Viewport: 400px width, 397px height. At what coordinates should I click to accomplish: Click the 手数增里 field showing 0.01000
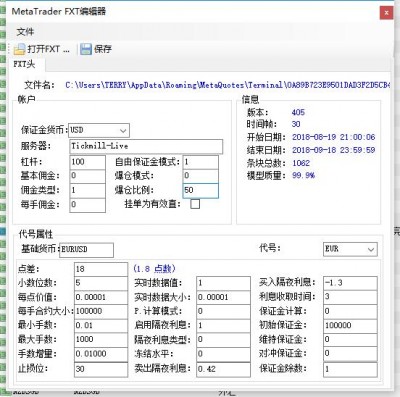point(101,354)
